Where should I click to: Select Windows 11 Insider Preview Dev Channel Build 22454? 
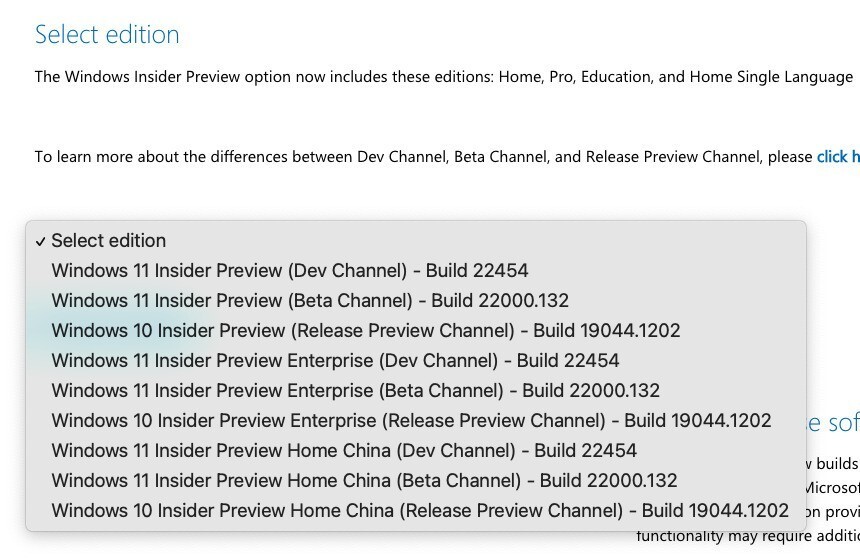point(289,271)
